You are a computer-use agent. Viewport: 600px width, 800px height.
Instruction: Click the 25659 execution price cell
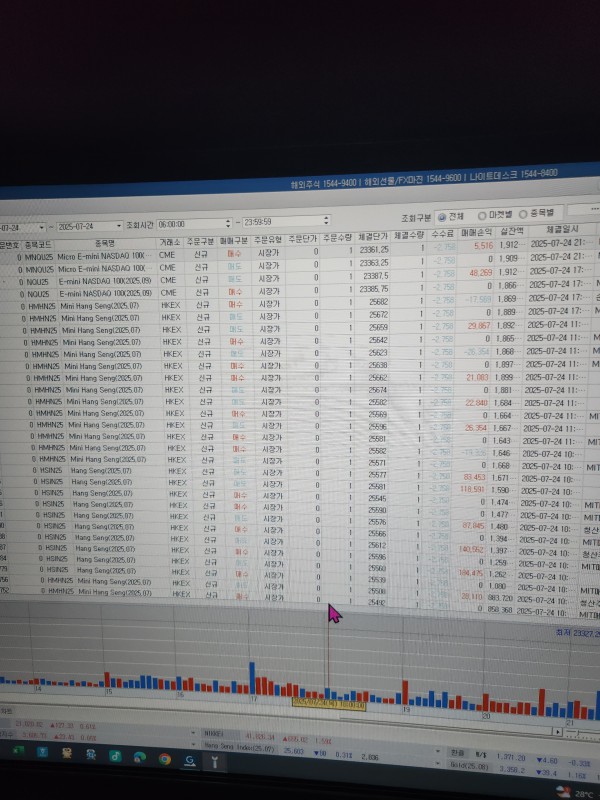[x=374, y=327]
